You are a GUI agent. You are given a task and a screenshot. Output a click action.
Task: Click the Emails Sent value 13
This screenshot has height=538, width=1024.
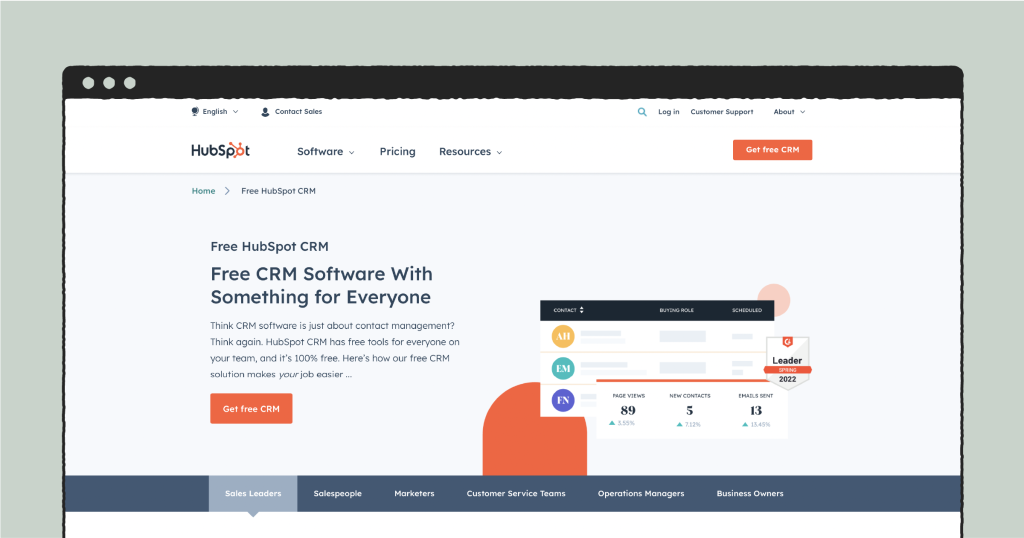pos(756,410)
